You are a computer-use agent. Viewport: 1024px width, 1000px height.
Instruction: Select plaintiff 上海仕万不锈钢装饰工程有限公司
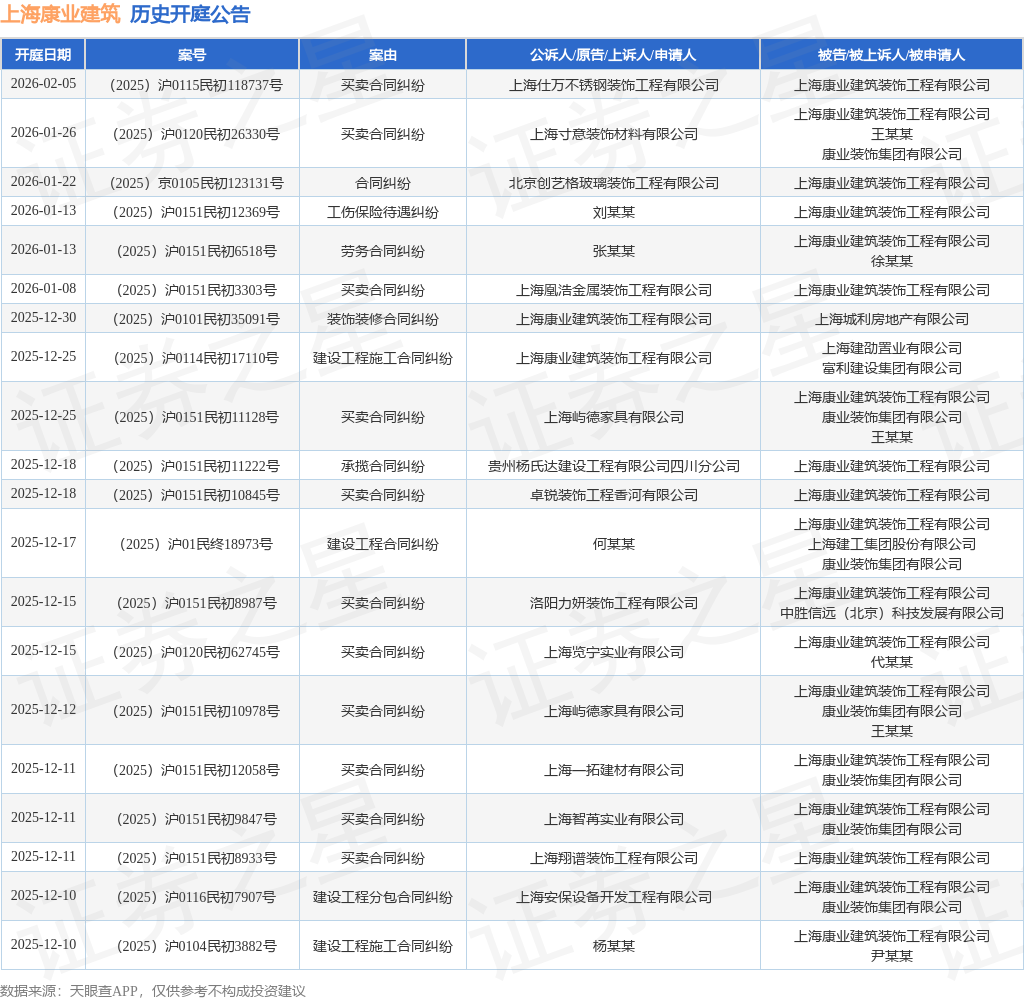[x=614, y=86]
